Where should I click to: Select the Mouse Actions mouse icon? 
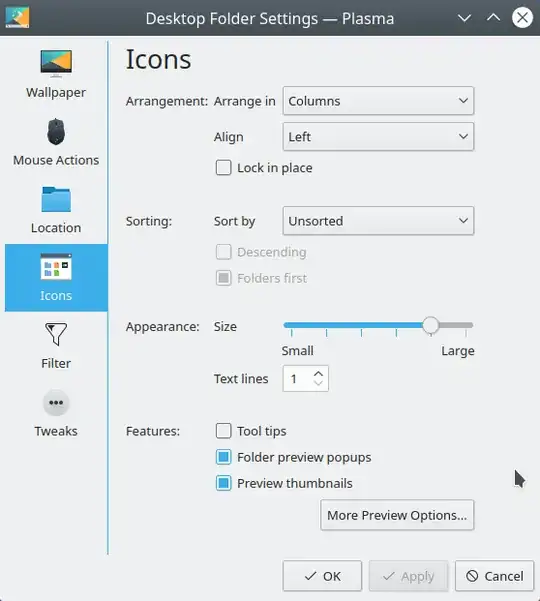[x=56, y=131]
